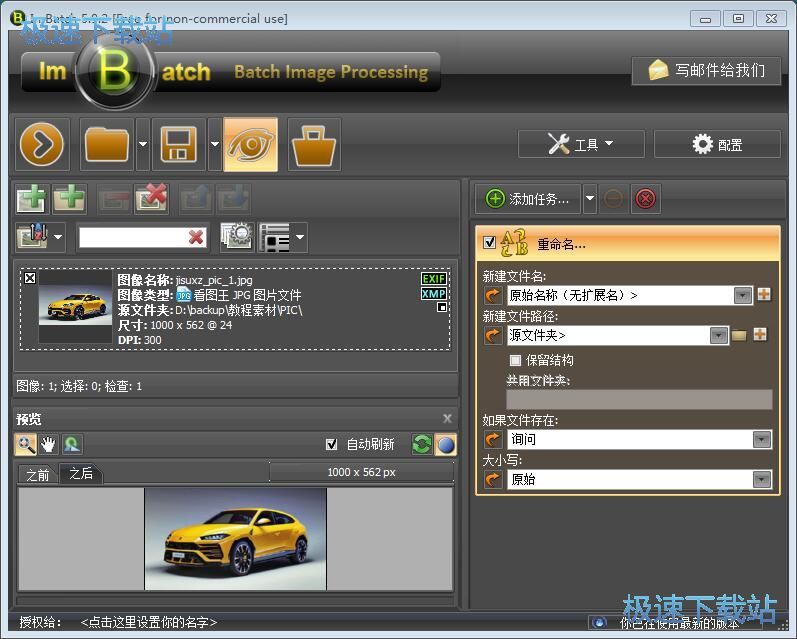
Task: Expand the load folder dropdown arrow
Action: 143,144
